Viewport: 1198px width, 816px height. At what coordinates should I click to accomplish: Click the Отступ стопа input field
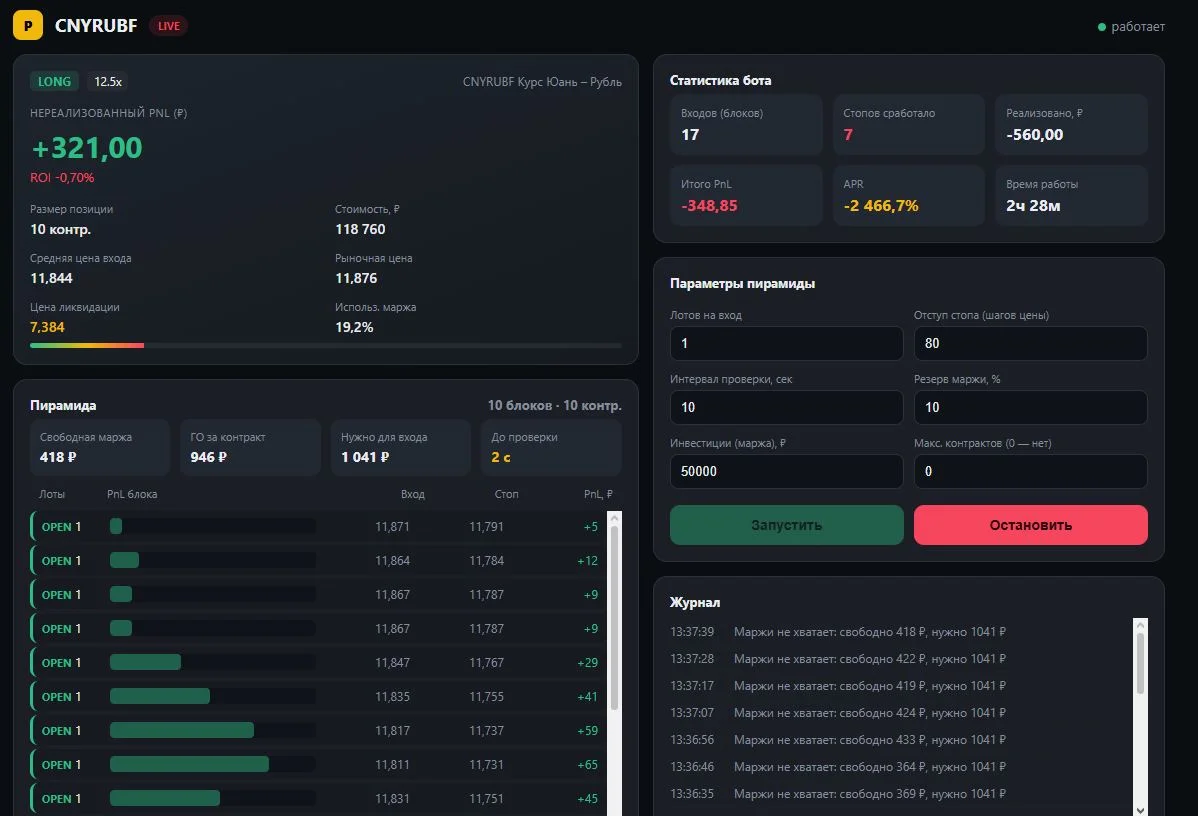1030,343
